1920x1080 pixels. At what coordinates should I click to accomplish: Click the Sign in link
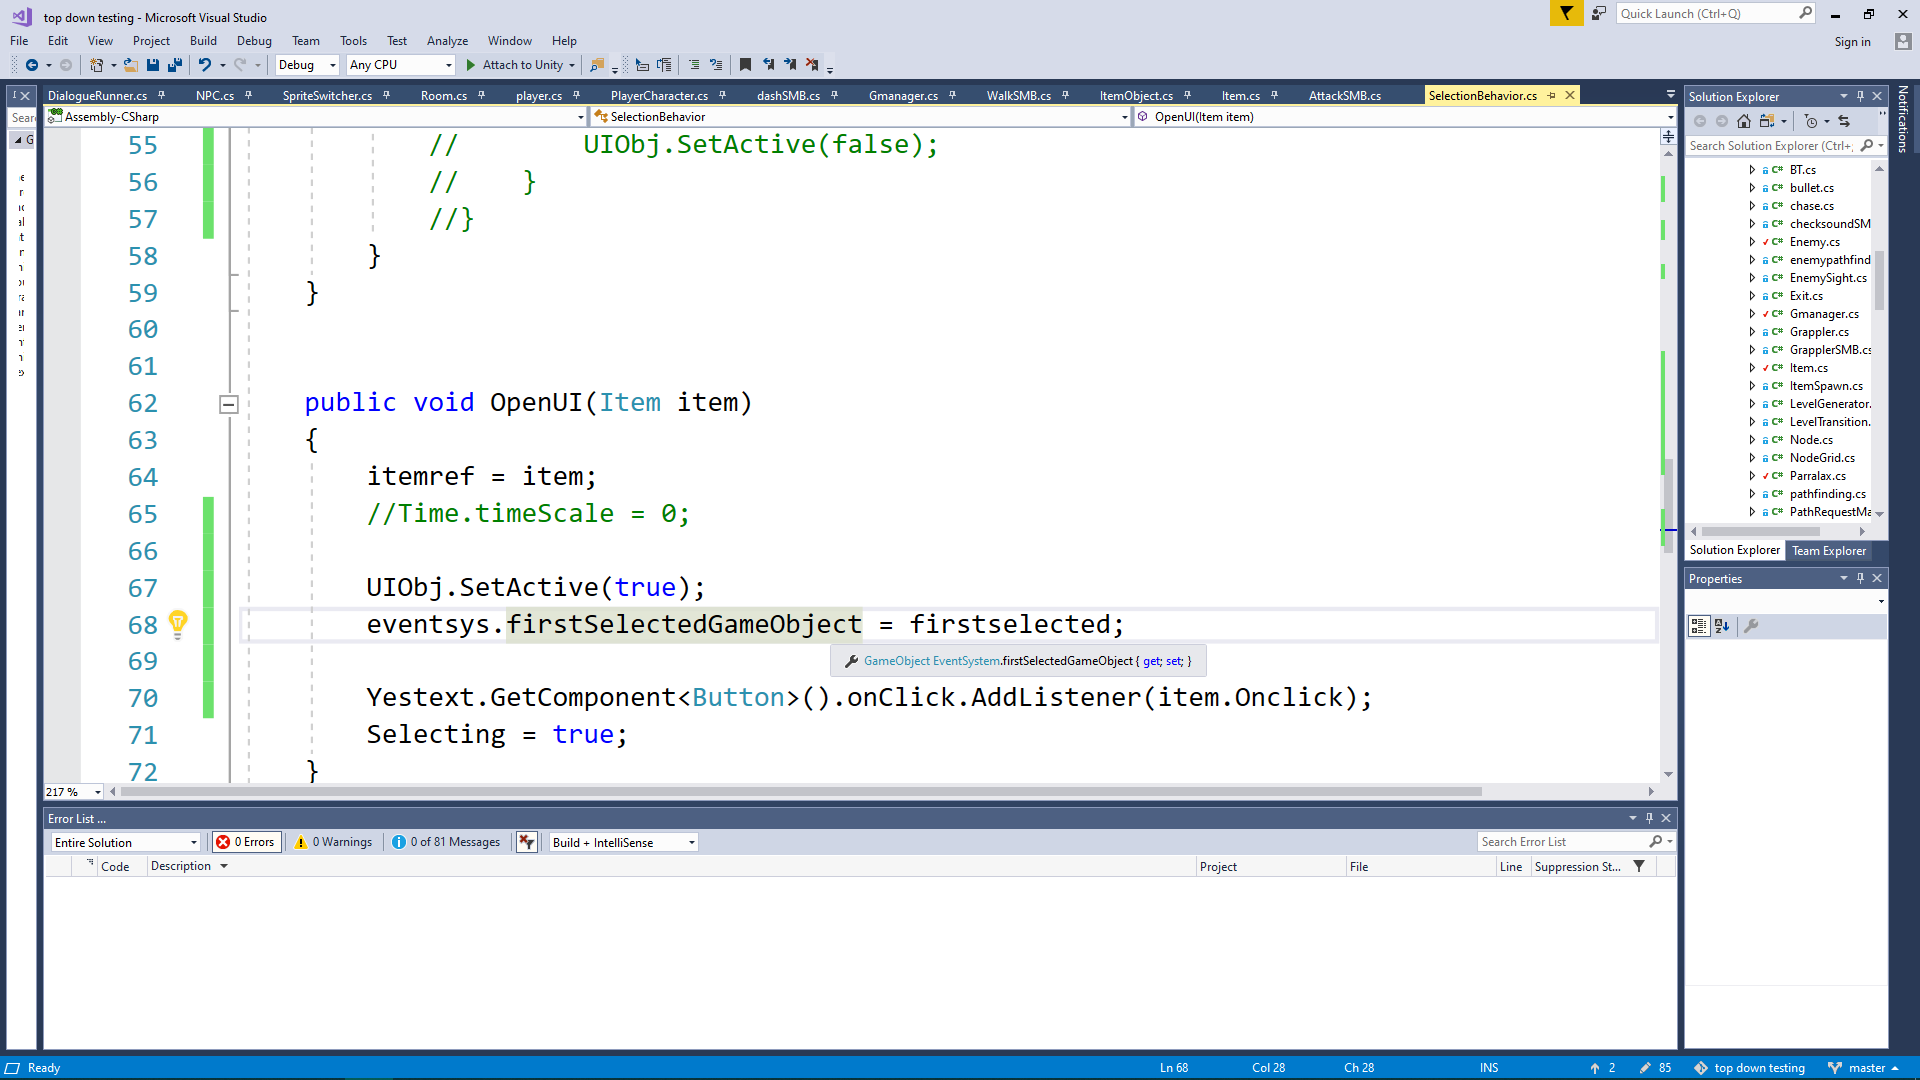click(1852, 42)
